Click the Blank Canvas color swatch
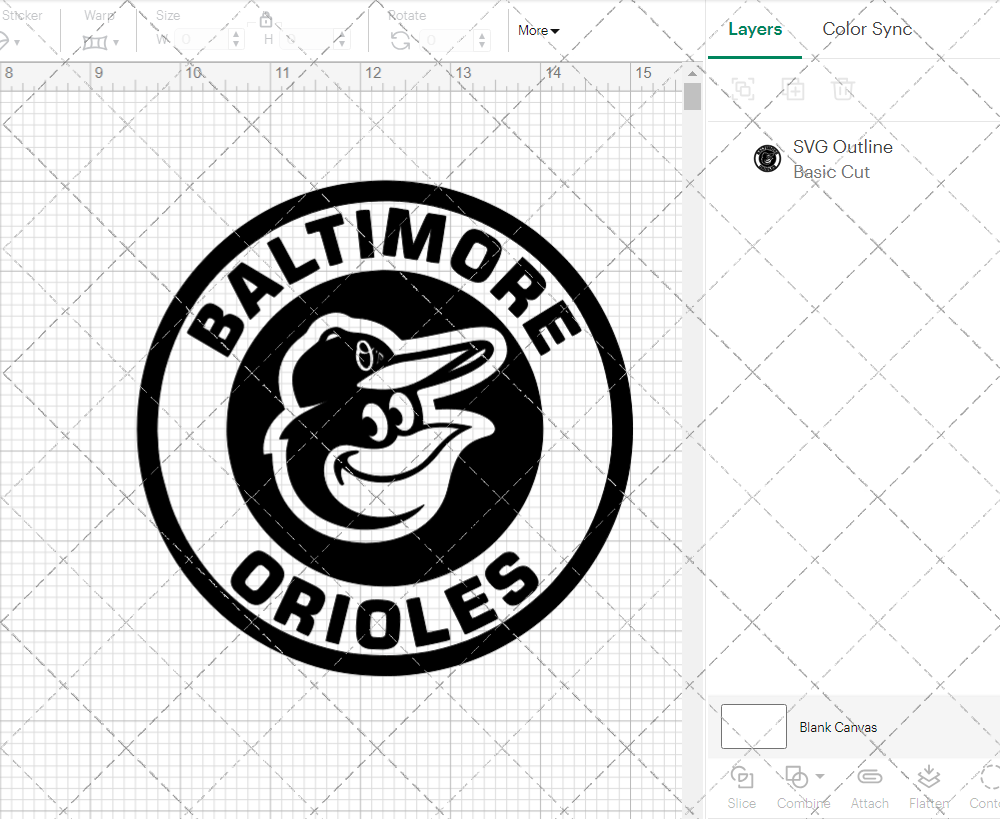 753,727
